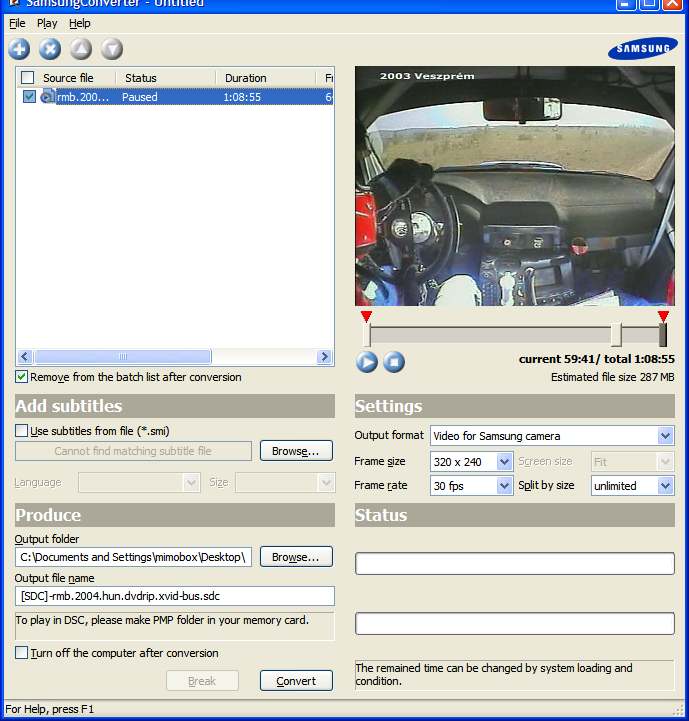The image size is (689, 721).
Task: Toggle Remove from the batch list after conversion
Action: tap(21, 377)
